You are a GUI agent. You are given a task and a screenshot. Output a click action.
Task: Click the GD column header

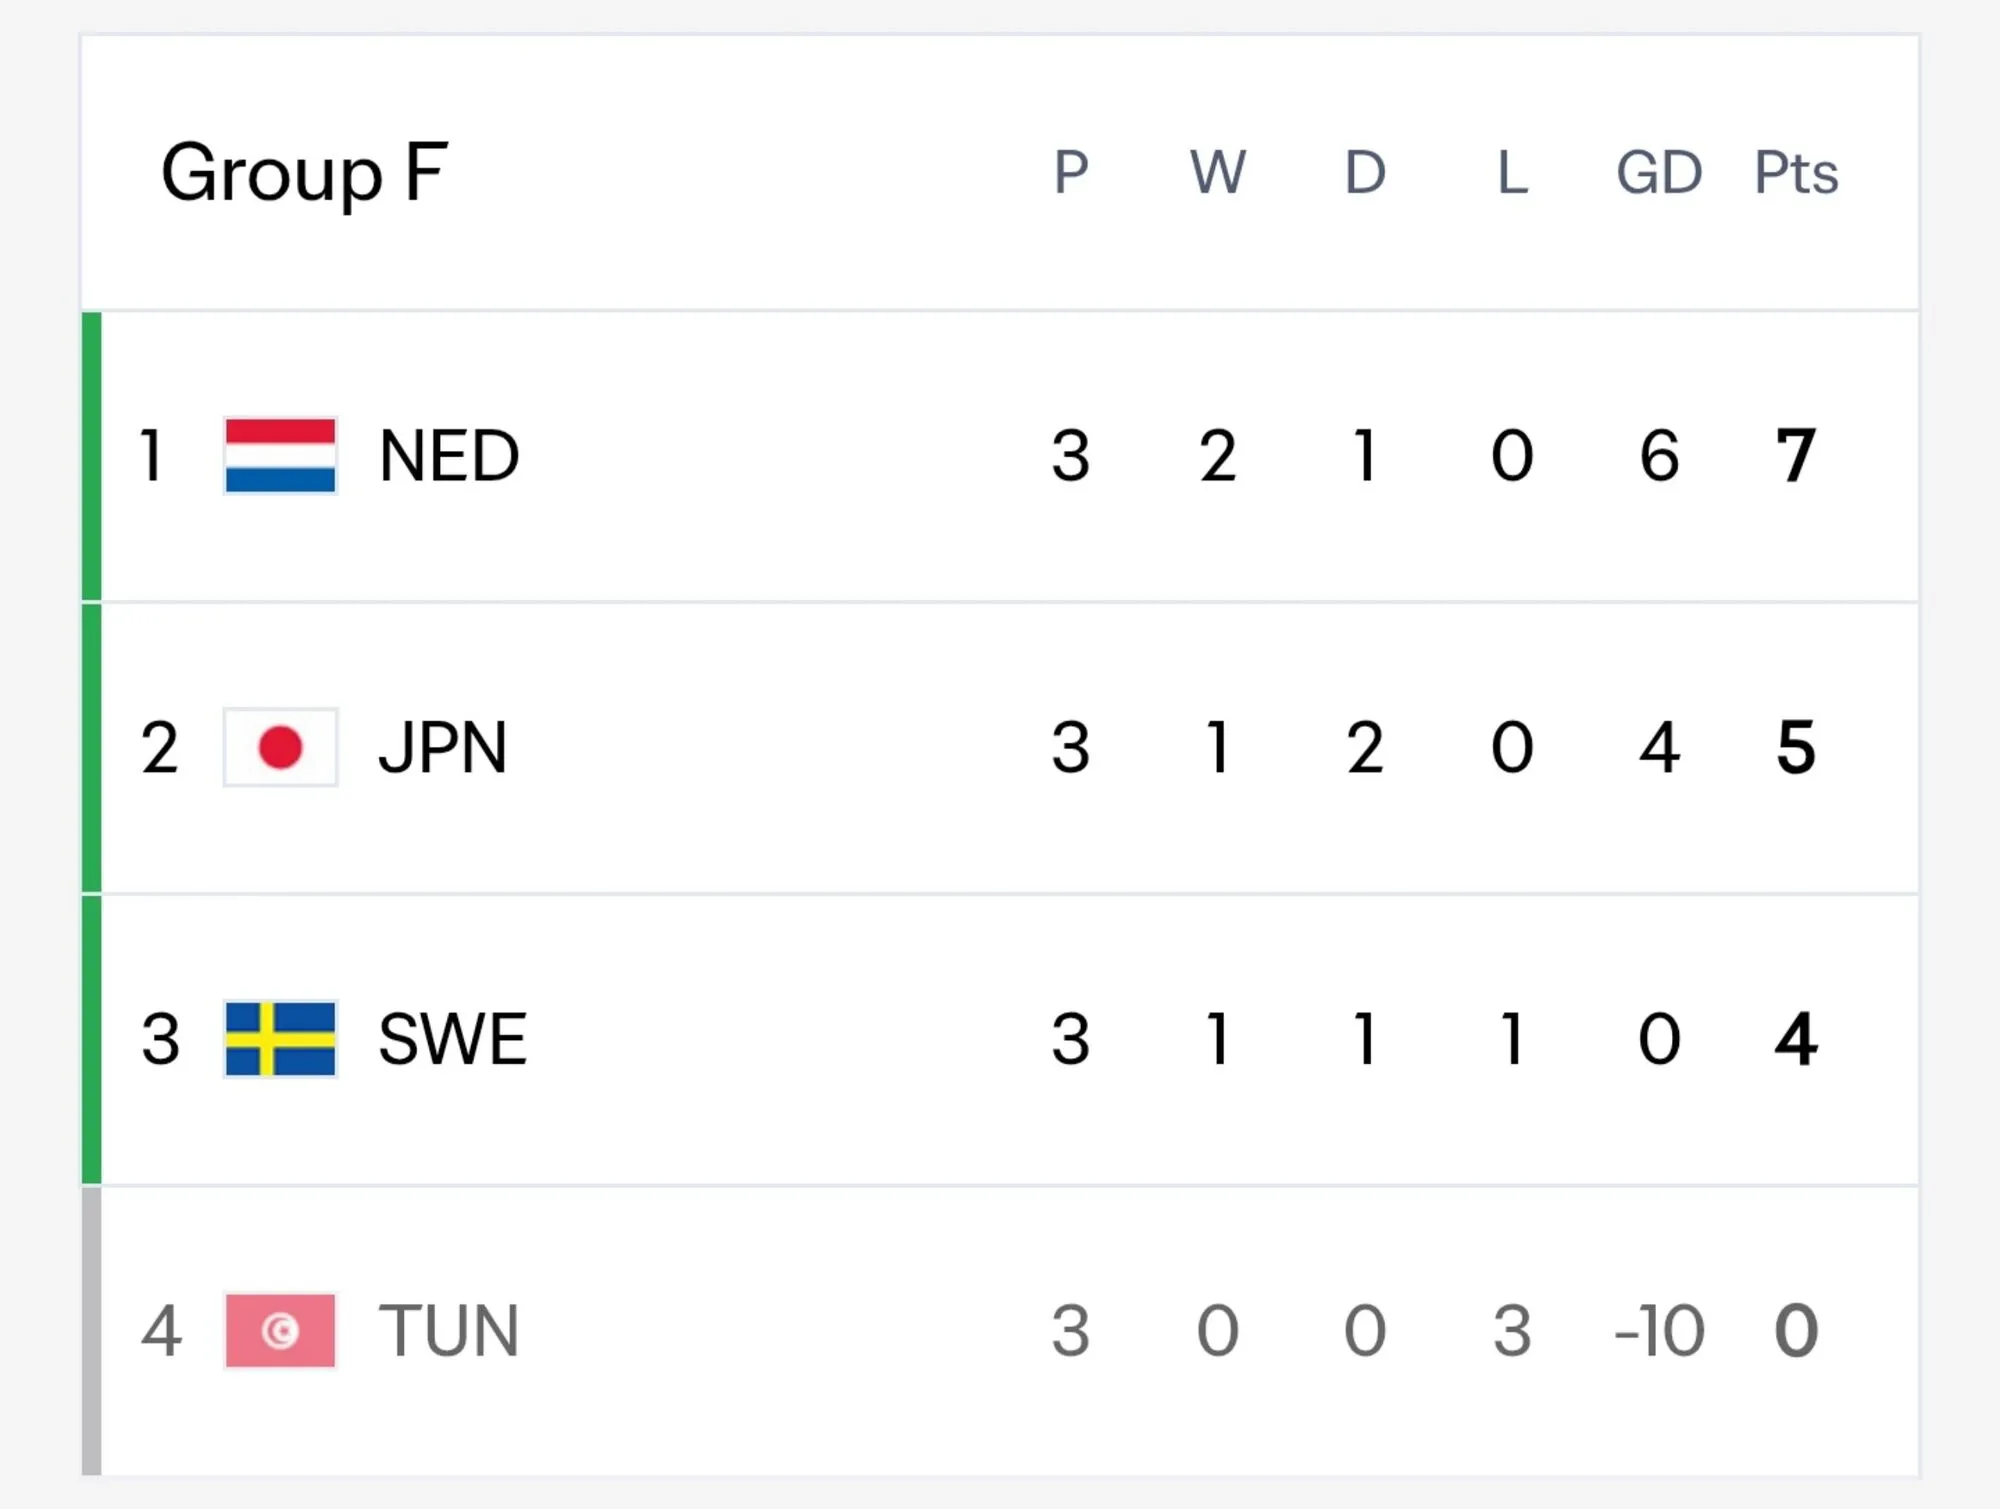1659,172
